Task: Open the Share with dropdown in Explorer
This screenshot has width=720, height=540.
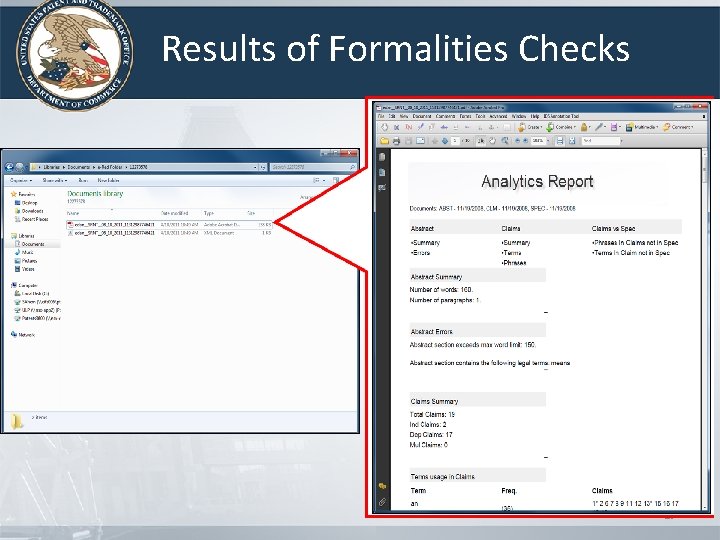Action: tap(55, 180)
